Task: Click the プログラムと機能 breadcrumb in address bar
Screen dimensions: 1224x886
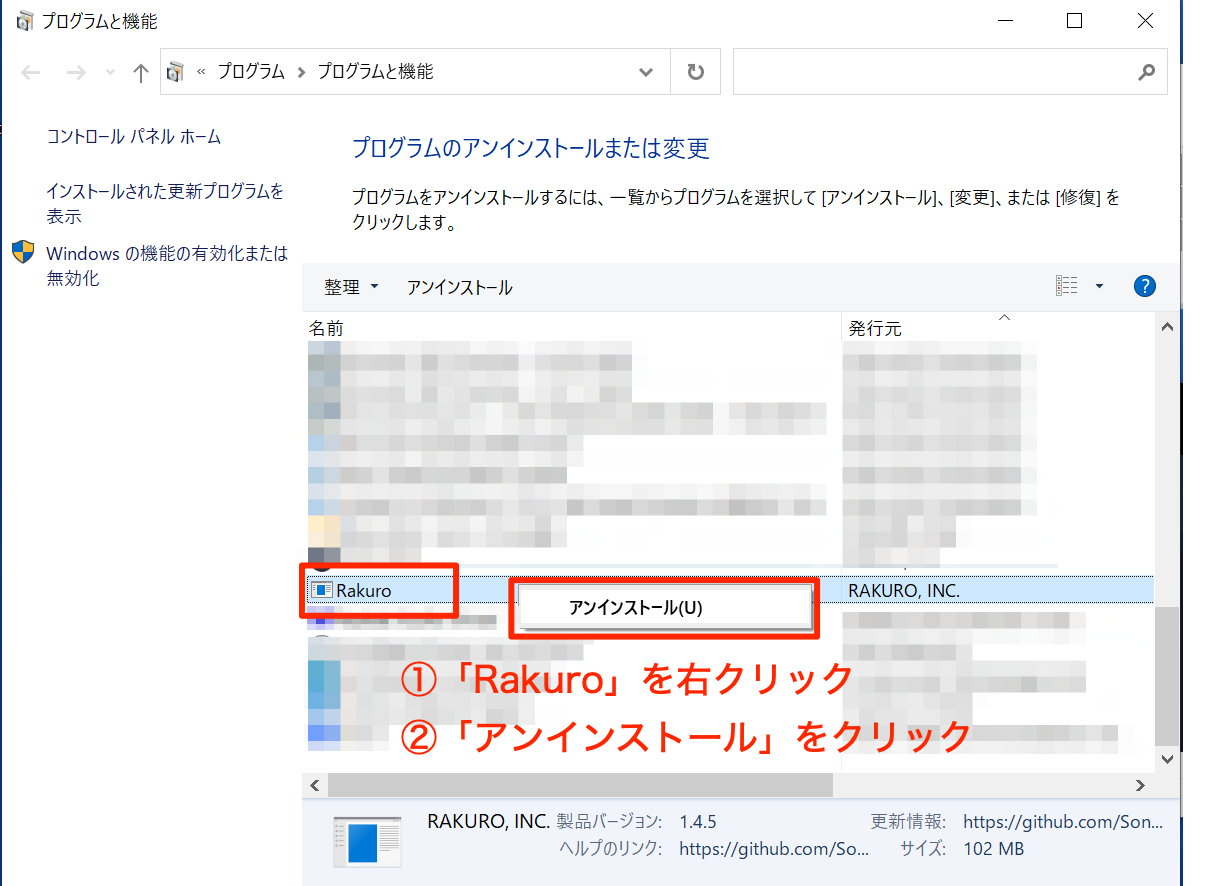Action: [375, 72]
